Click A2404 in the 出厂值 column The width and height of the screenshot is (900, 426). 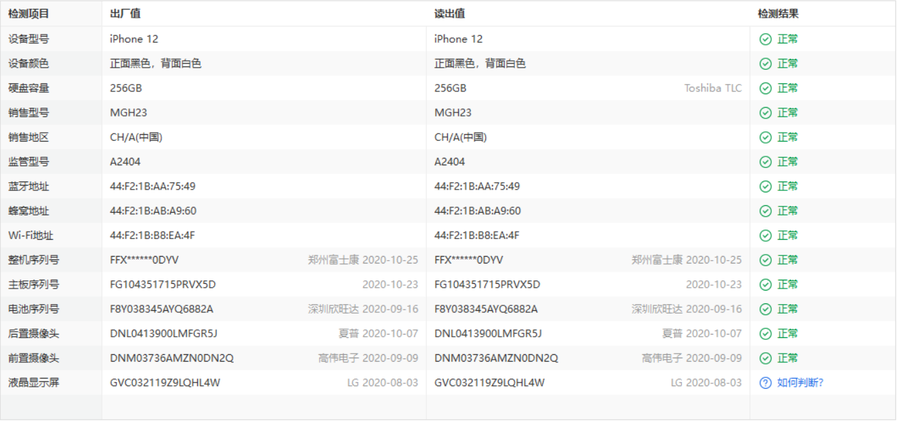[125, 162]
